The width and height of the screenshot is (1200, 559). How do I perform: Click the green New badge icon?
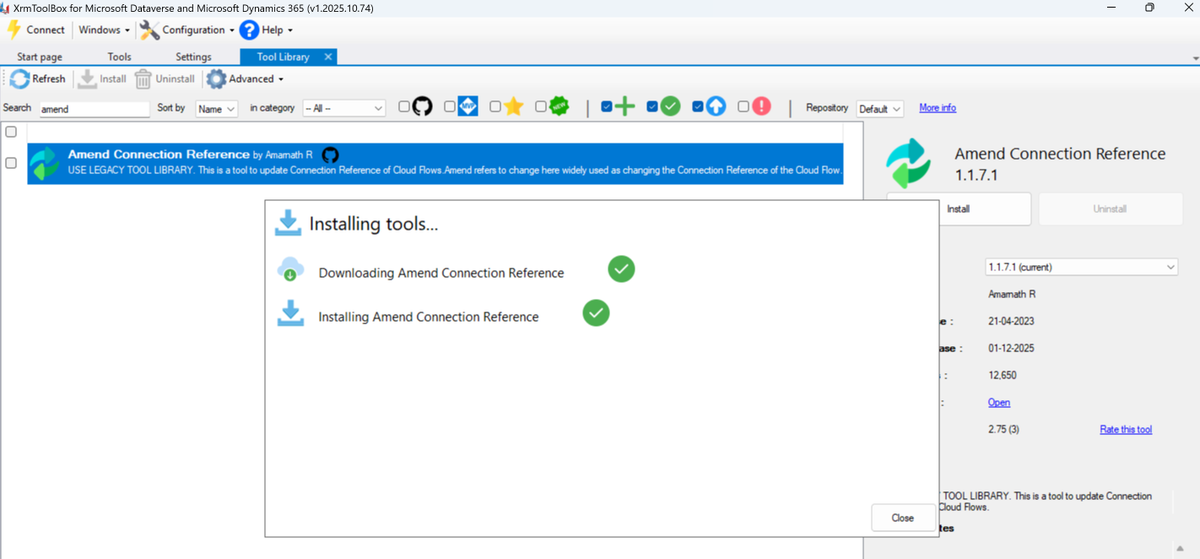560,106
